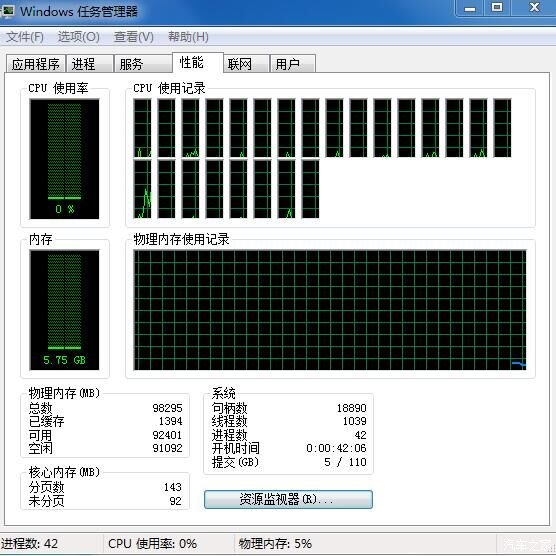
Task: Switch to the 应用程序 tab
Action: pyautogui.click(x=35, y=64)
